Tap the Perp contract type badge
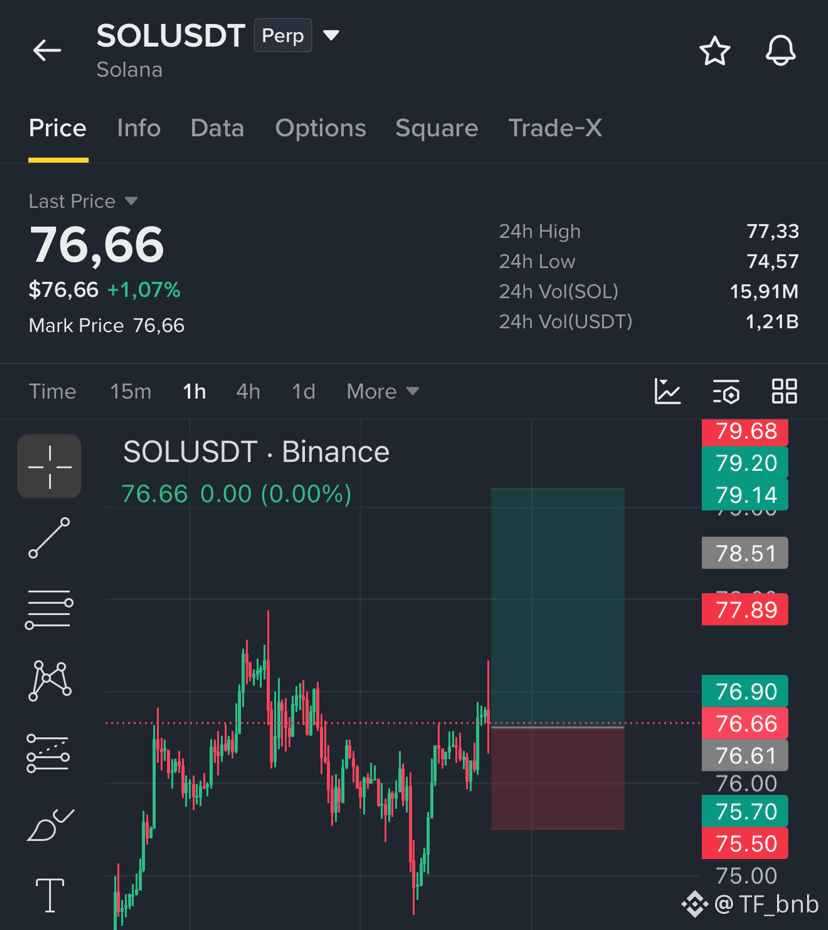The height and width of the screenshot is (930, 828). point(283,36)
